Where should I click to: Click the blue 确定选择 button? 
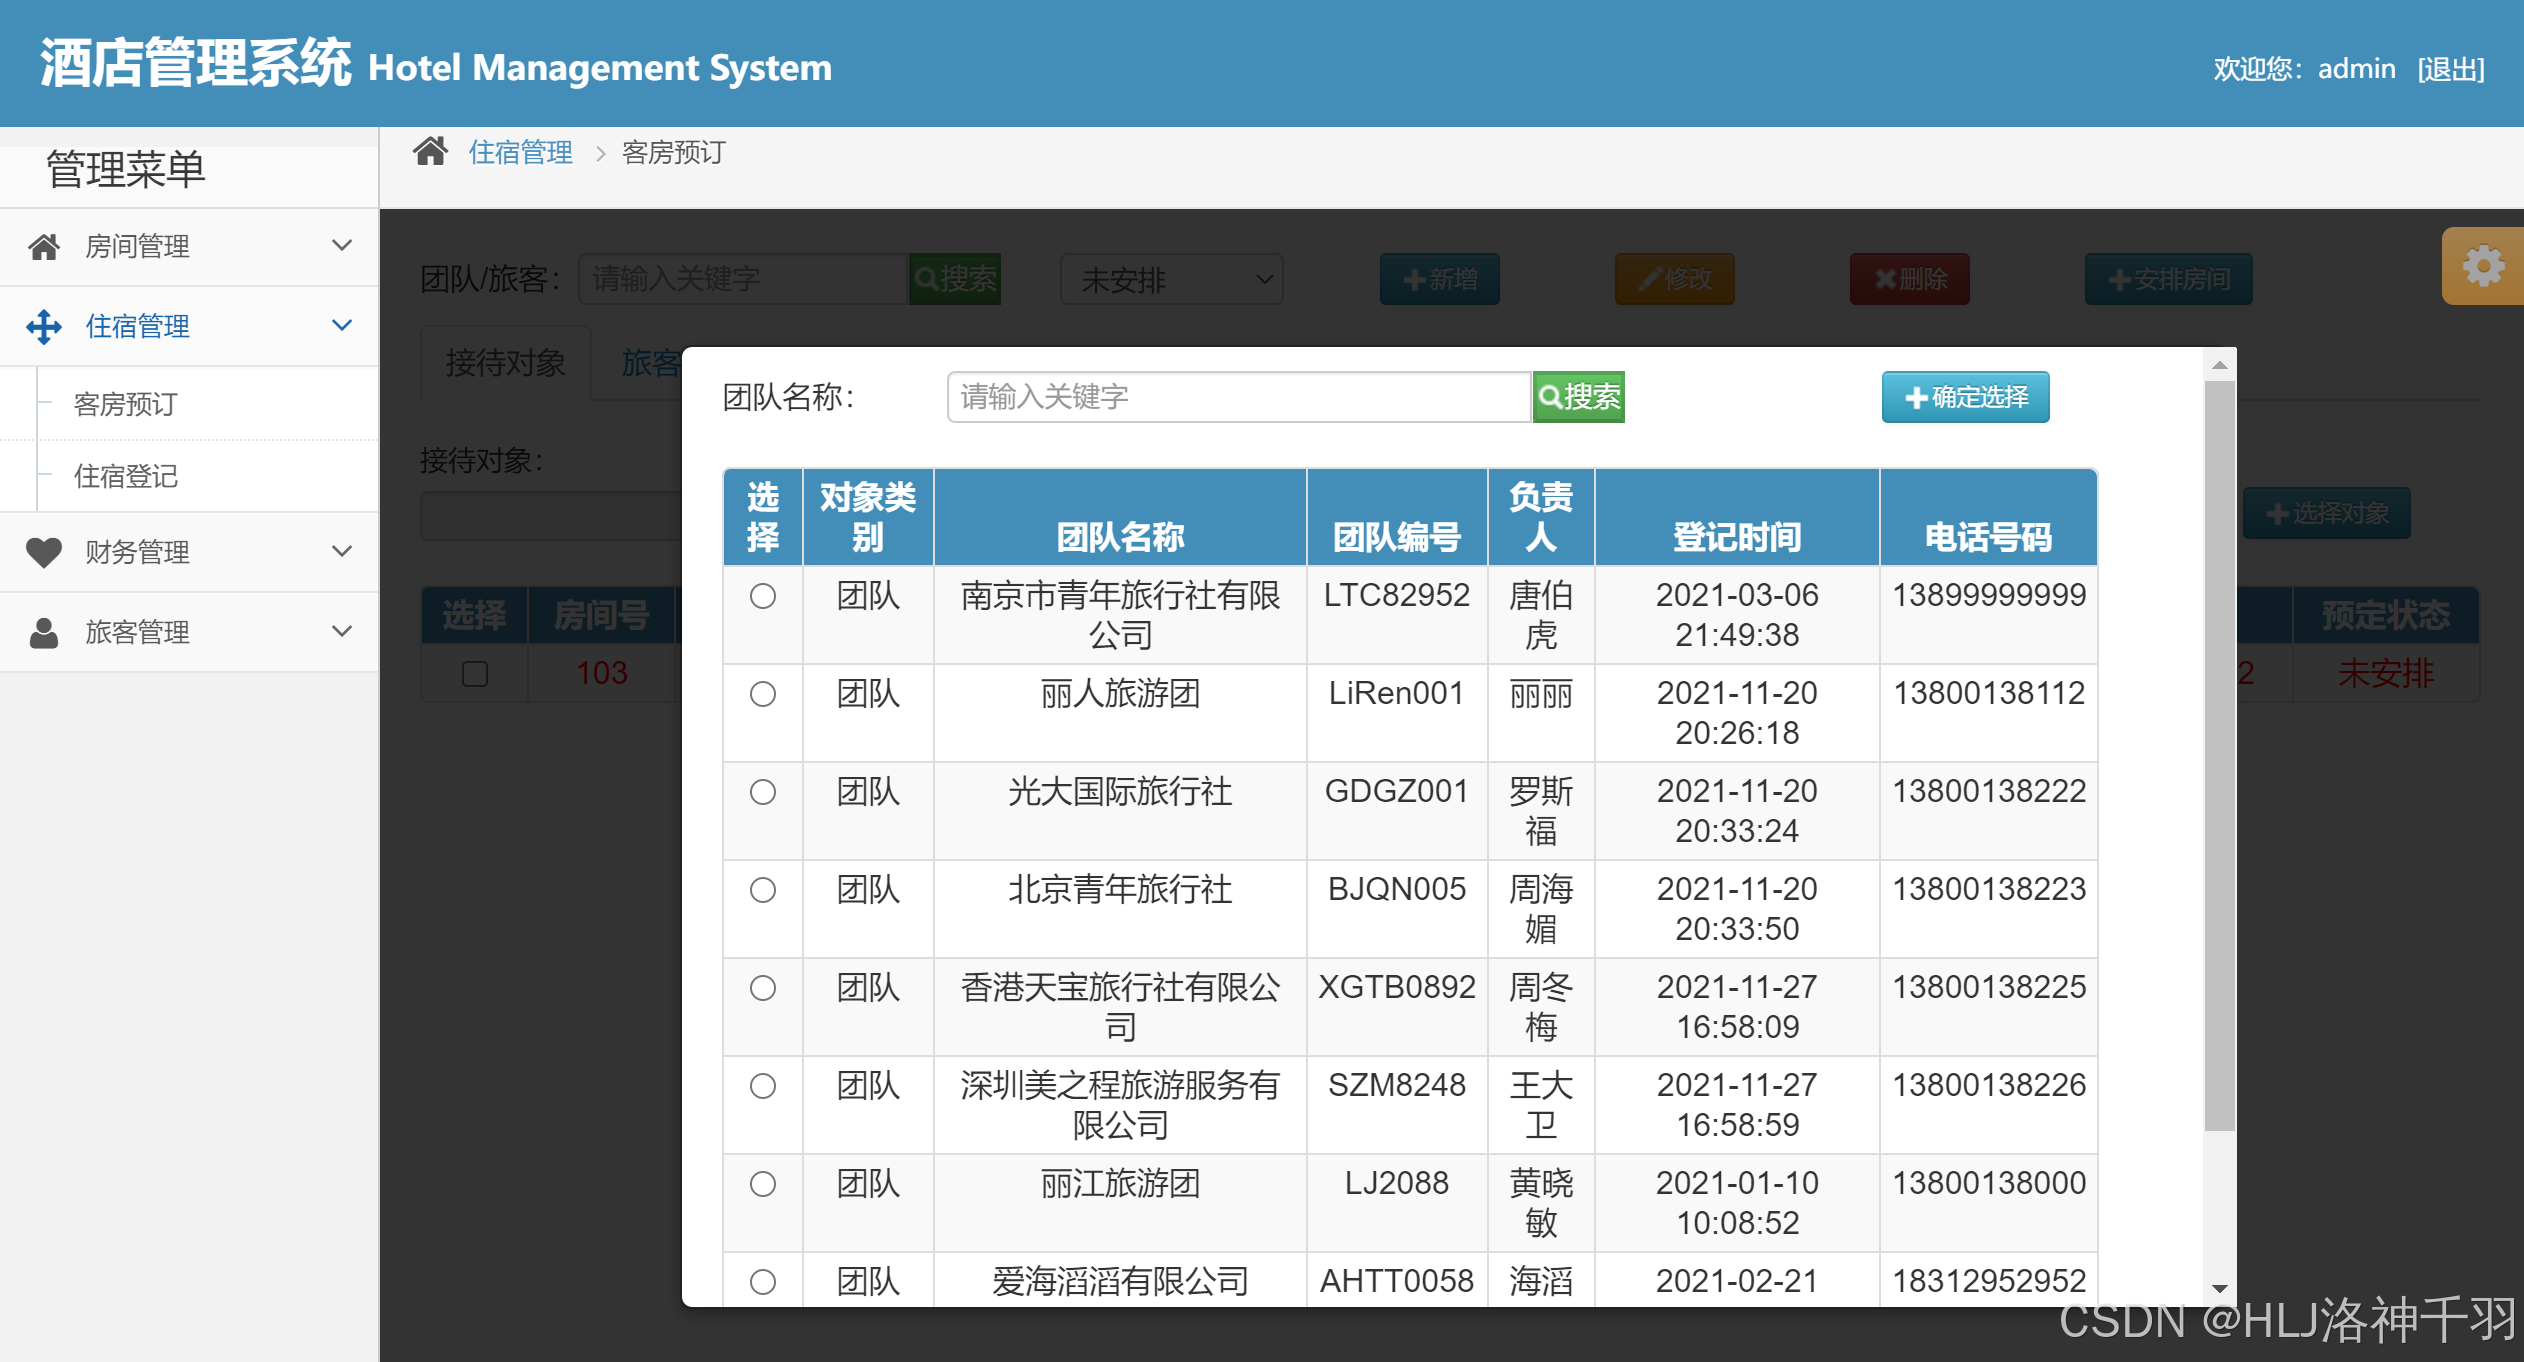point(1965,397)
